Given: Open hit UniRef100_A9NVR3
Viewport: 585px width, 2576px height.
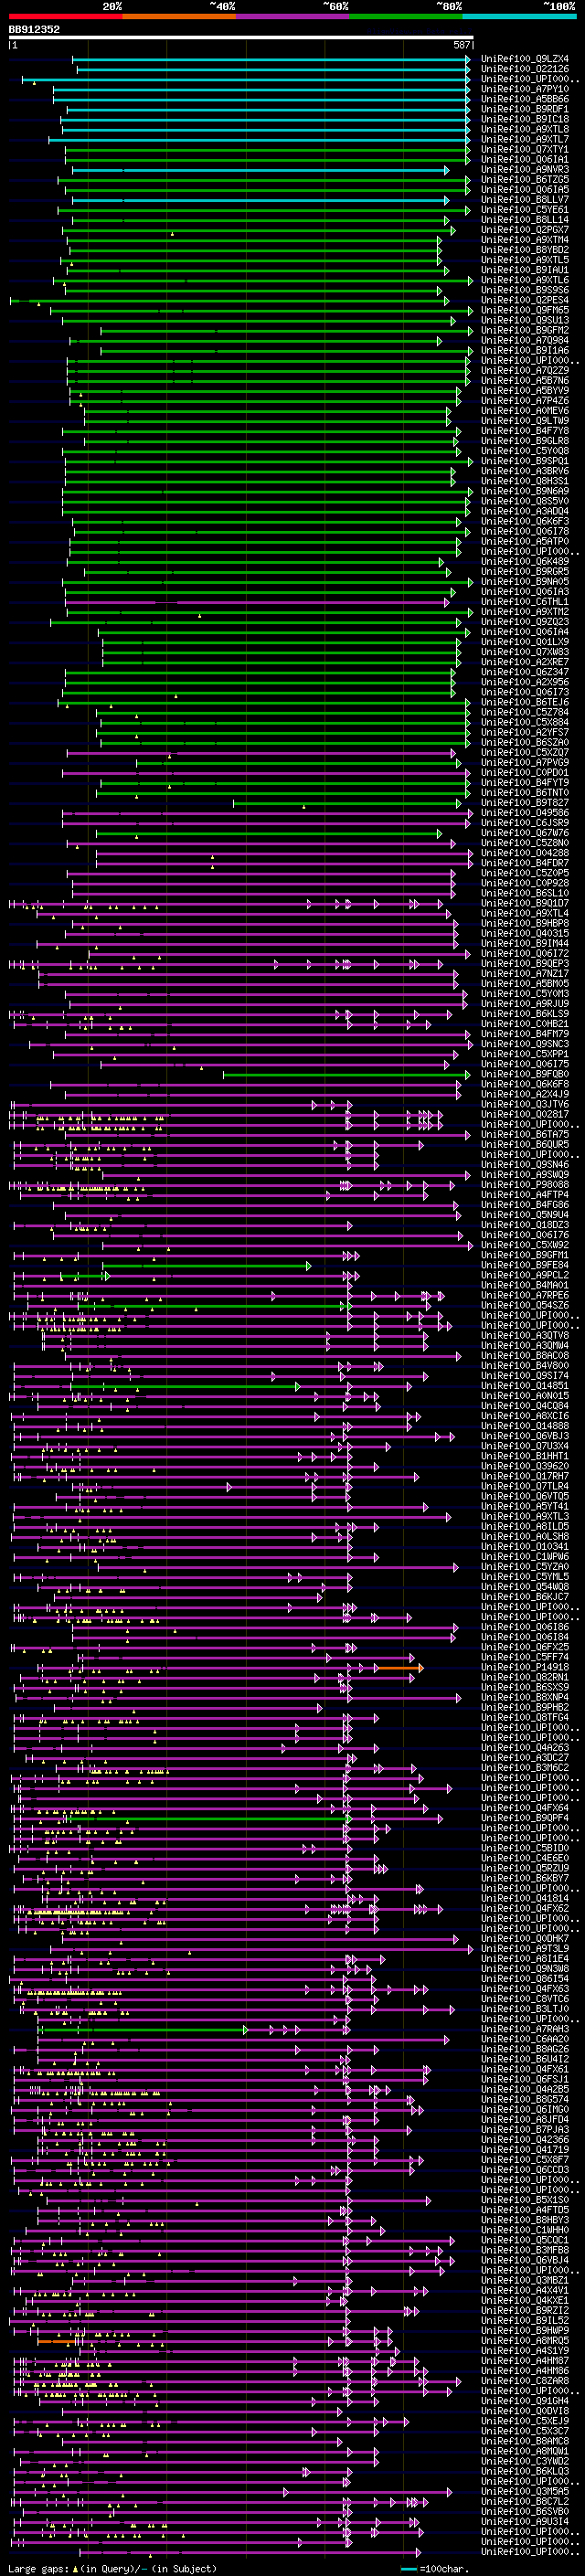Looking at the screenshot, I should 525,169.
